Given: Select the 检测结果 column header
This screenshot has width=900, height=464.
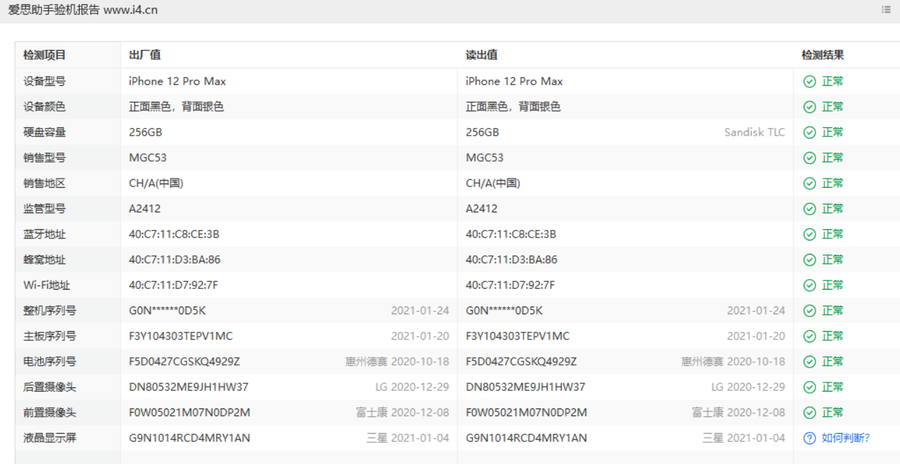Looking at the screenshot, I should click(823, 55).
